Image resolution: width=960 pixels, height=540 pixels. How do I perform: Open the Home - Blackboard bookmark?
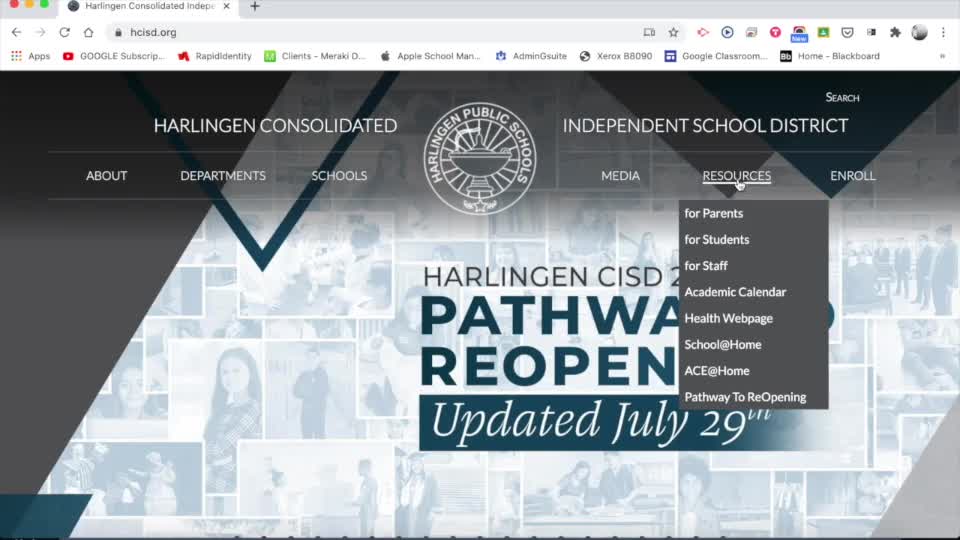tap(829, 56)
